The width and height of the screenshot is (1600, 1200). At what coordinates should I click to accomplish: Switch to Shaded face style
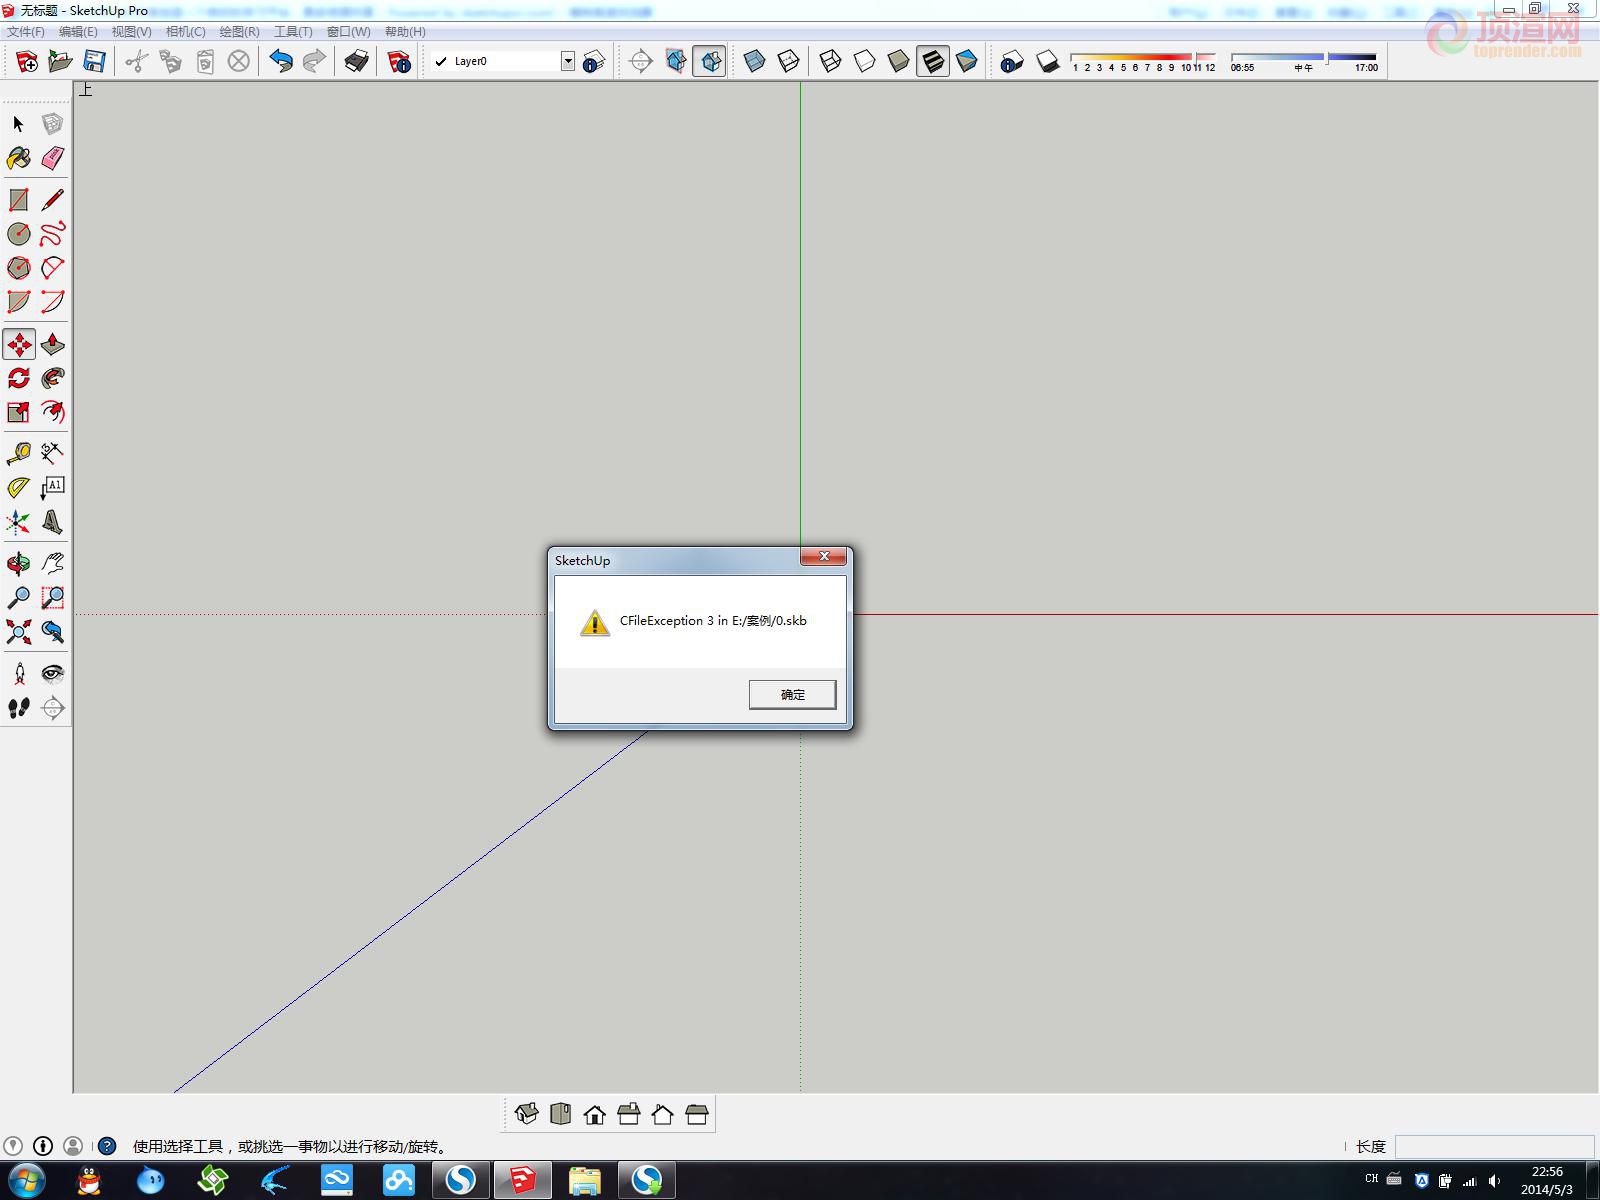click(898, 62)
